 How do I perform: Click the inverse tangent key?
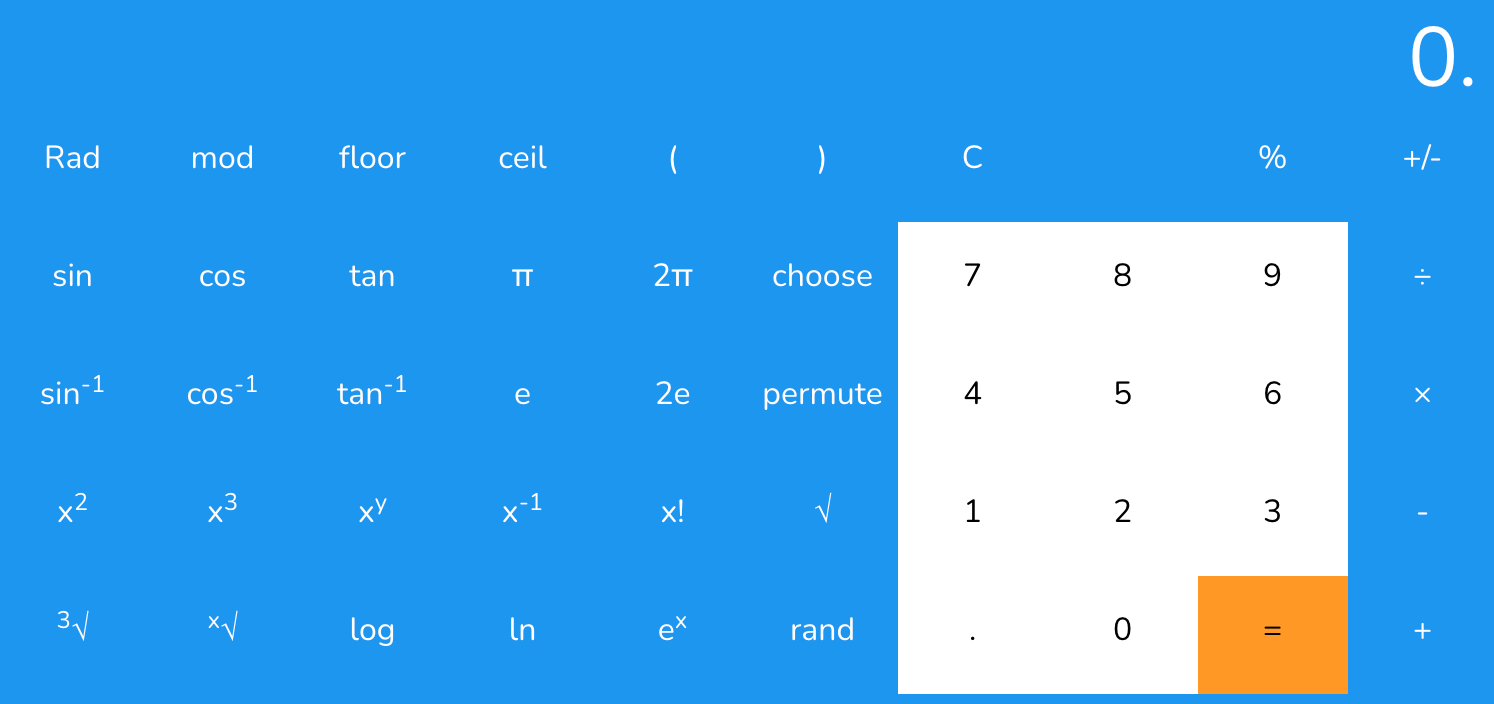pyautogui.click(x=371, y=394)
